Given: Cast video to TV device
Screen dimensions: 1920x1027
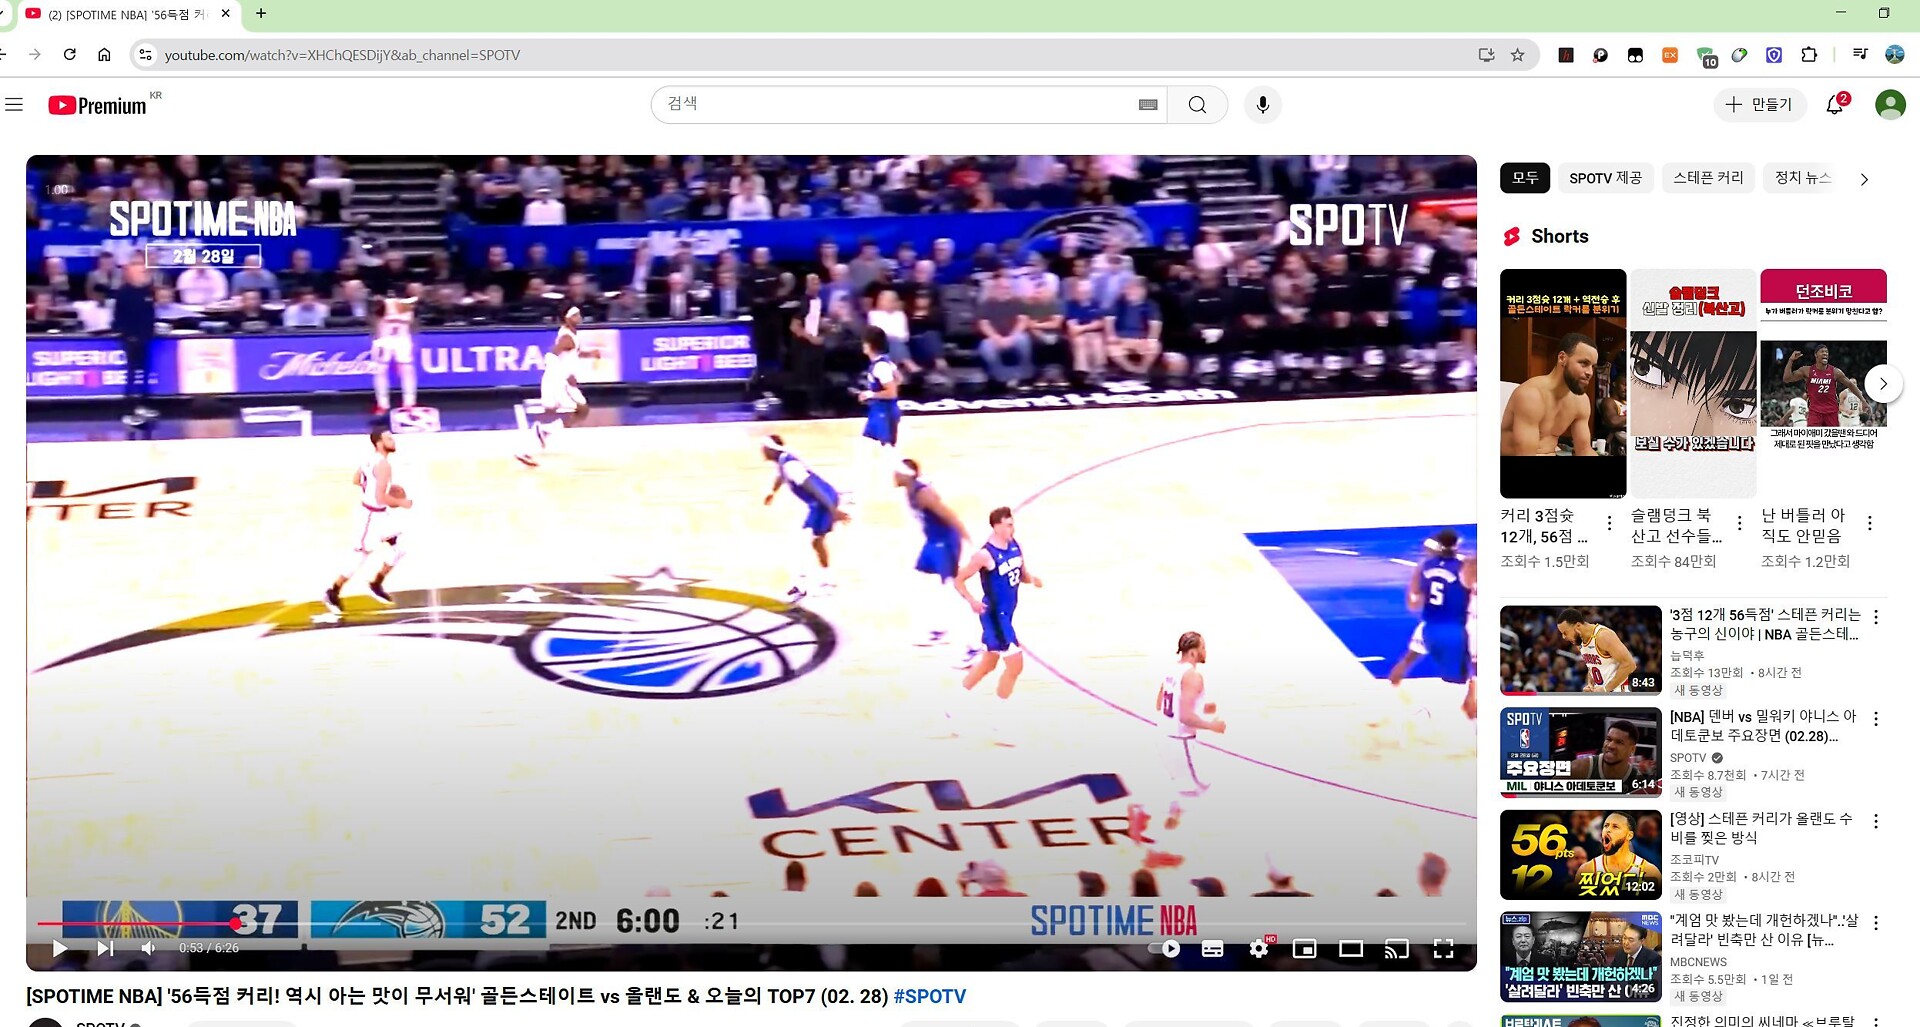Looking at the screenshot, I should pos(1396,948).
